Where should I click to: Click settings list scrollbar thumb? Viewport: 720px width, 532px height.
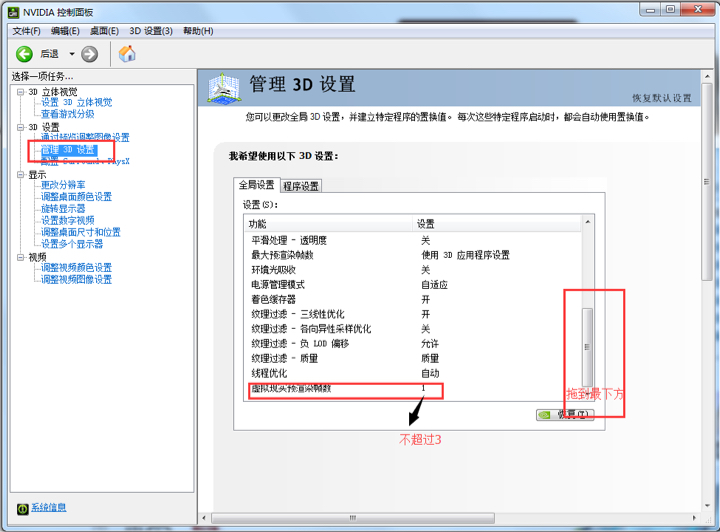click(x=587, y=347)
